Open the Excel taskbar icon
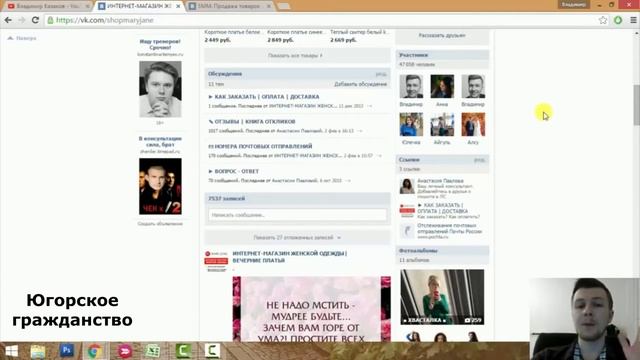Screen dimensions: 640x360 pos(153,351)
